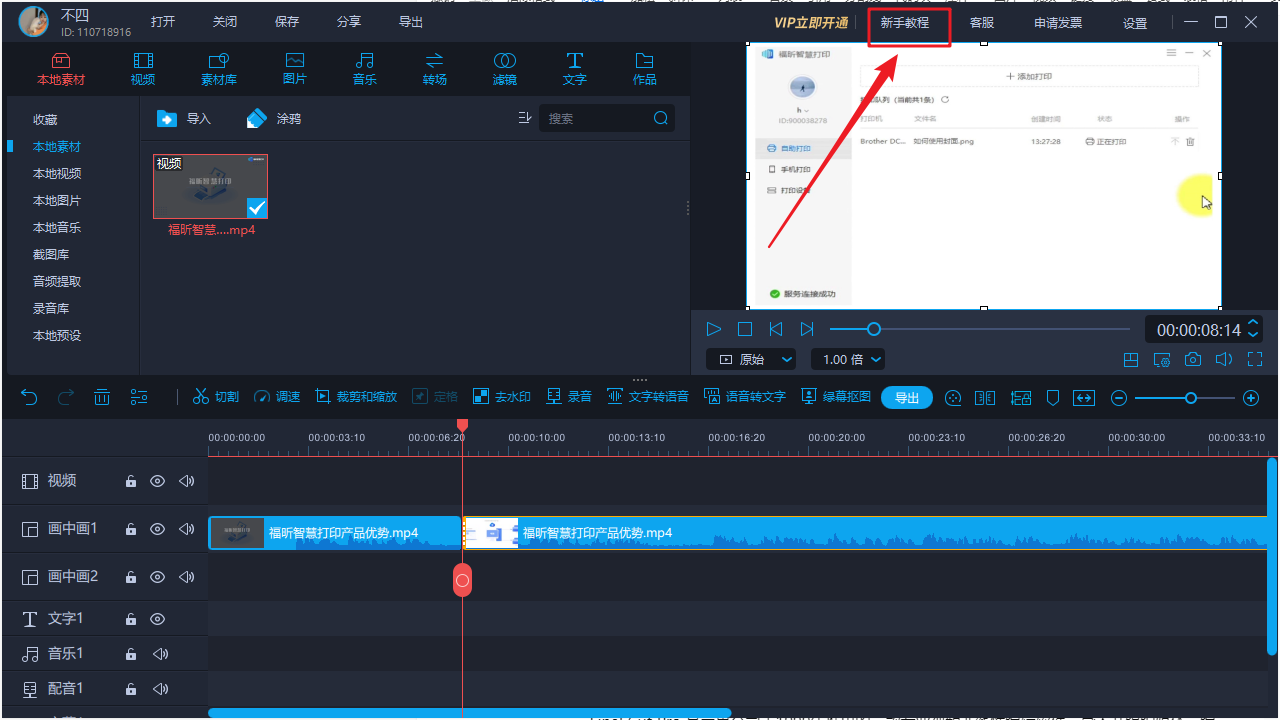Mute the 音乐1 track
The image size is (1280, 720).
point(160,654)
